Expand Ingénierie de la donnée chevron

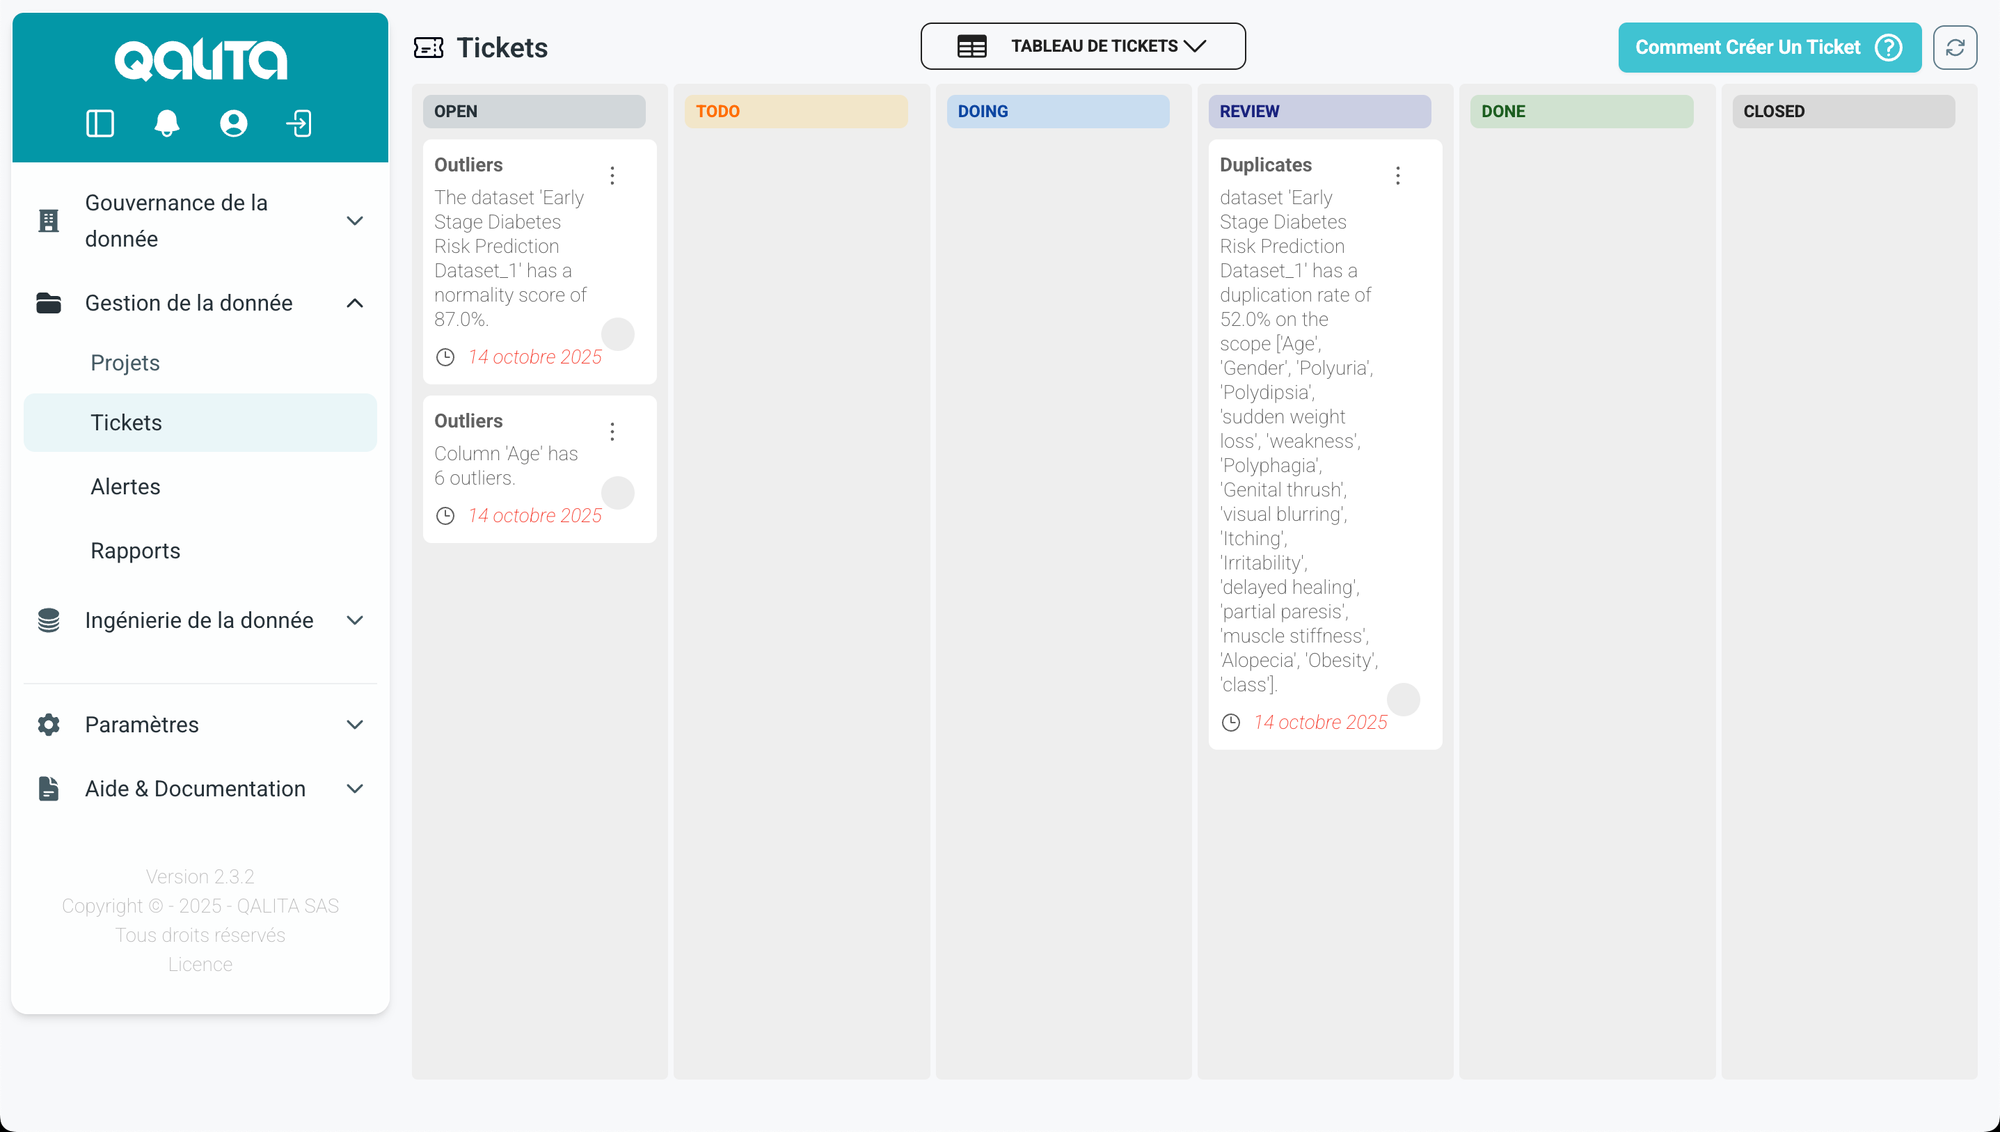(354, 621)
